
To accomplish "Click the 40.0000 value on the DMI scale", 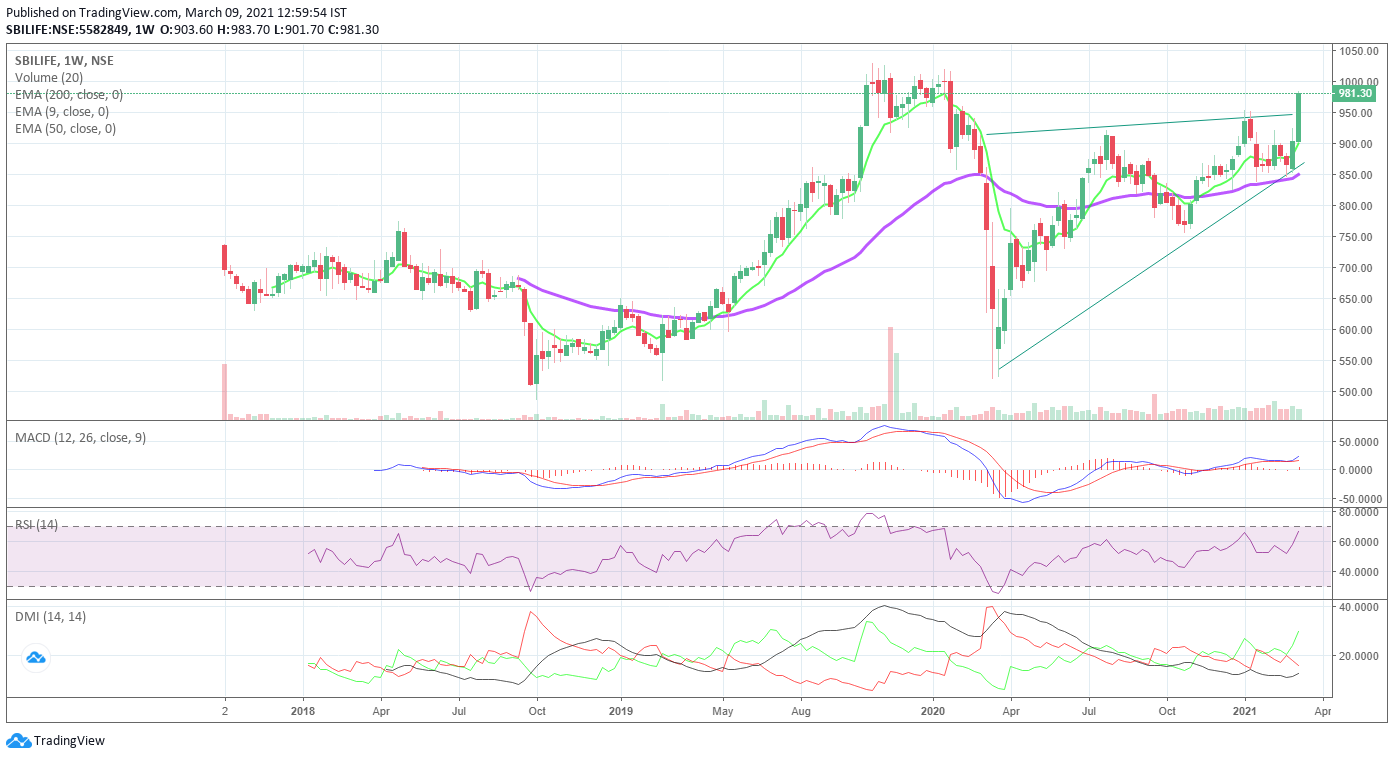I will click(1358, 607).
